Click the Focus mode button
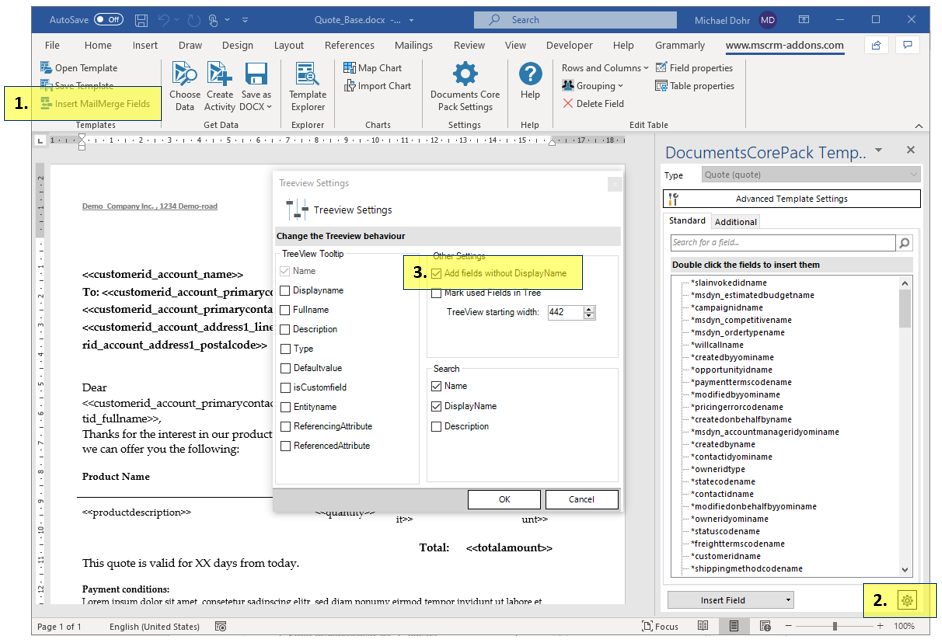This screenshot has width=942, height=643. (660, 626)
